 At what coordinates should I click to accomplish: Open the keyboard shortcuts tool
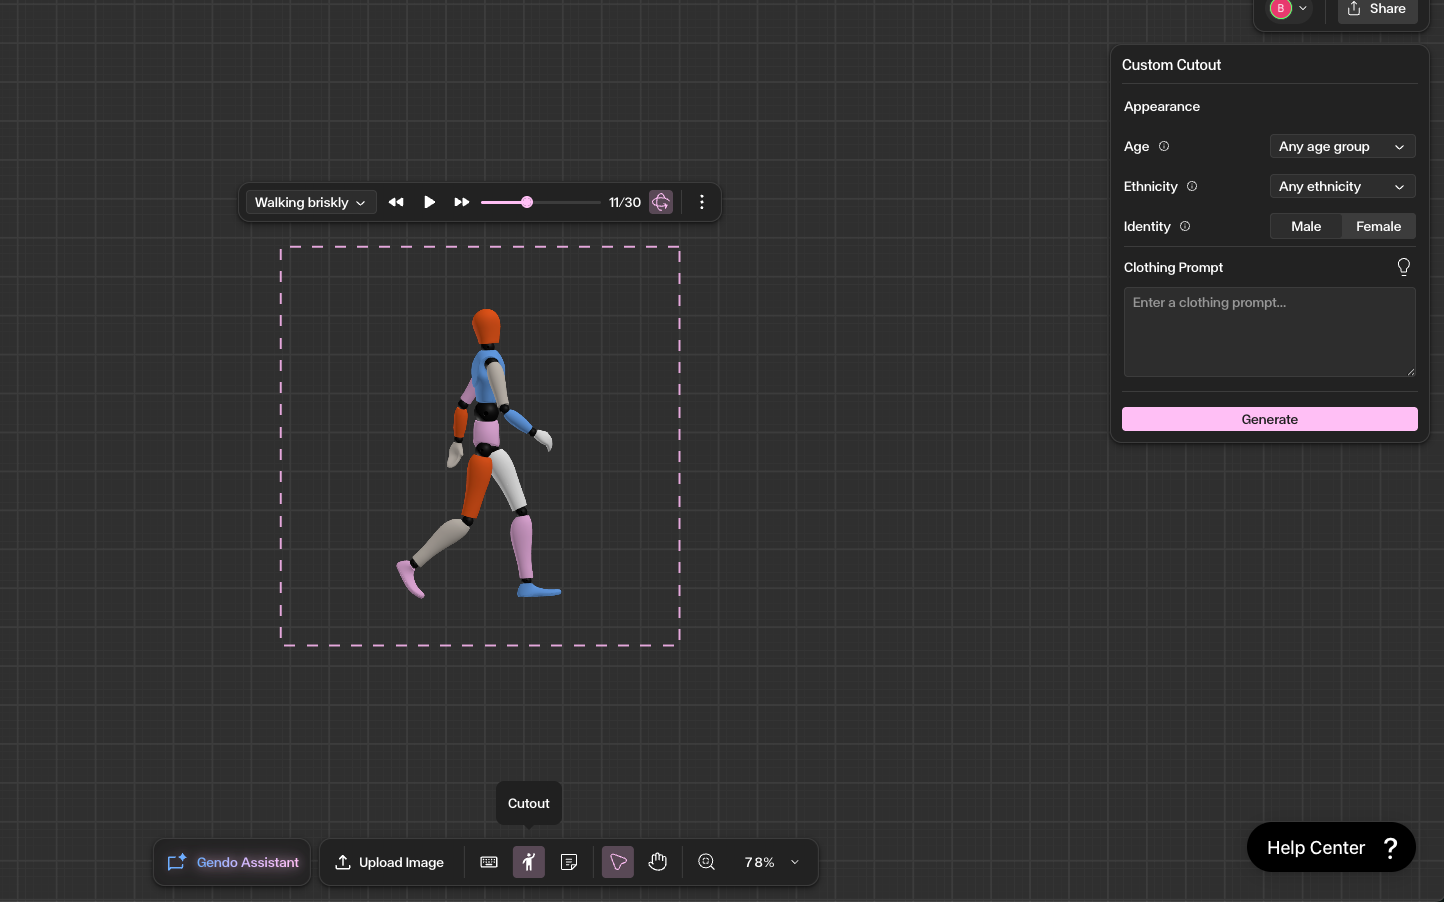tap(489, 862)
